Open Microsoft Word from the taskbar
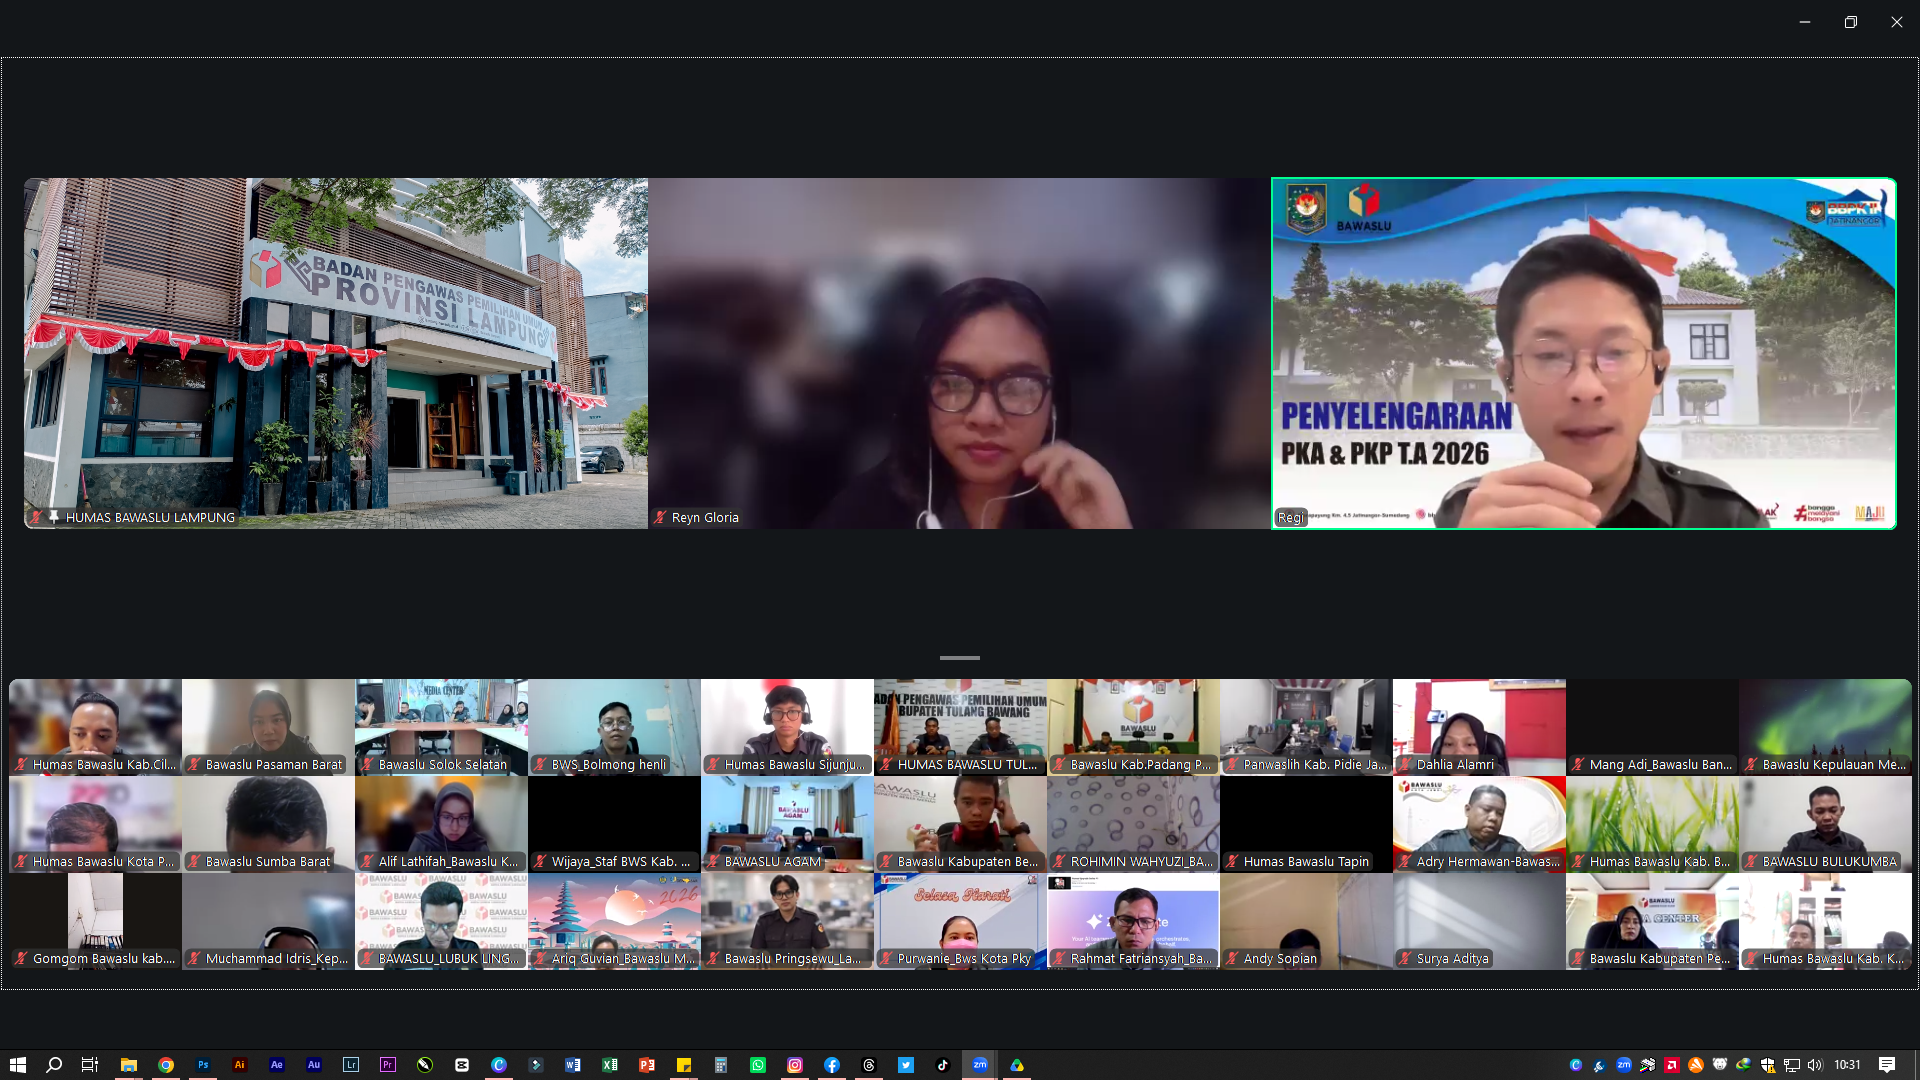Image resolution: width=1920 pixels, height=1080 pixels. tap(573, 1065)
